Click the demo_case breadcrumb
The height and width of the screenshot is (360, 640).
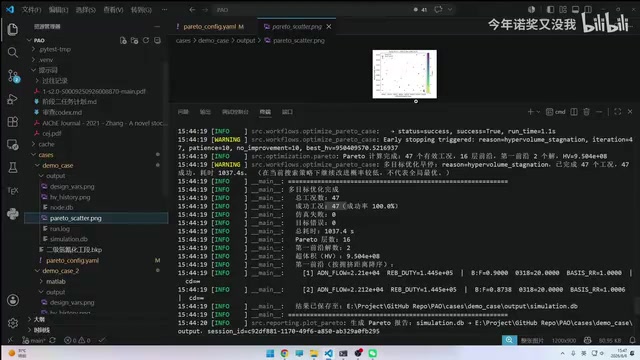pyautogui.click(x=213, y=40)
